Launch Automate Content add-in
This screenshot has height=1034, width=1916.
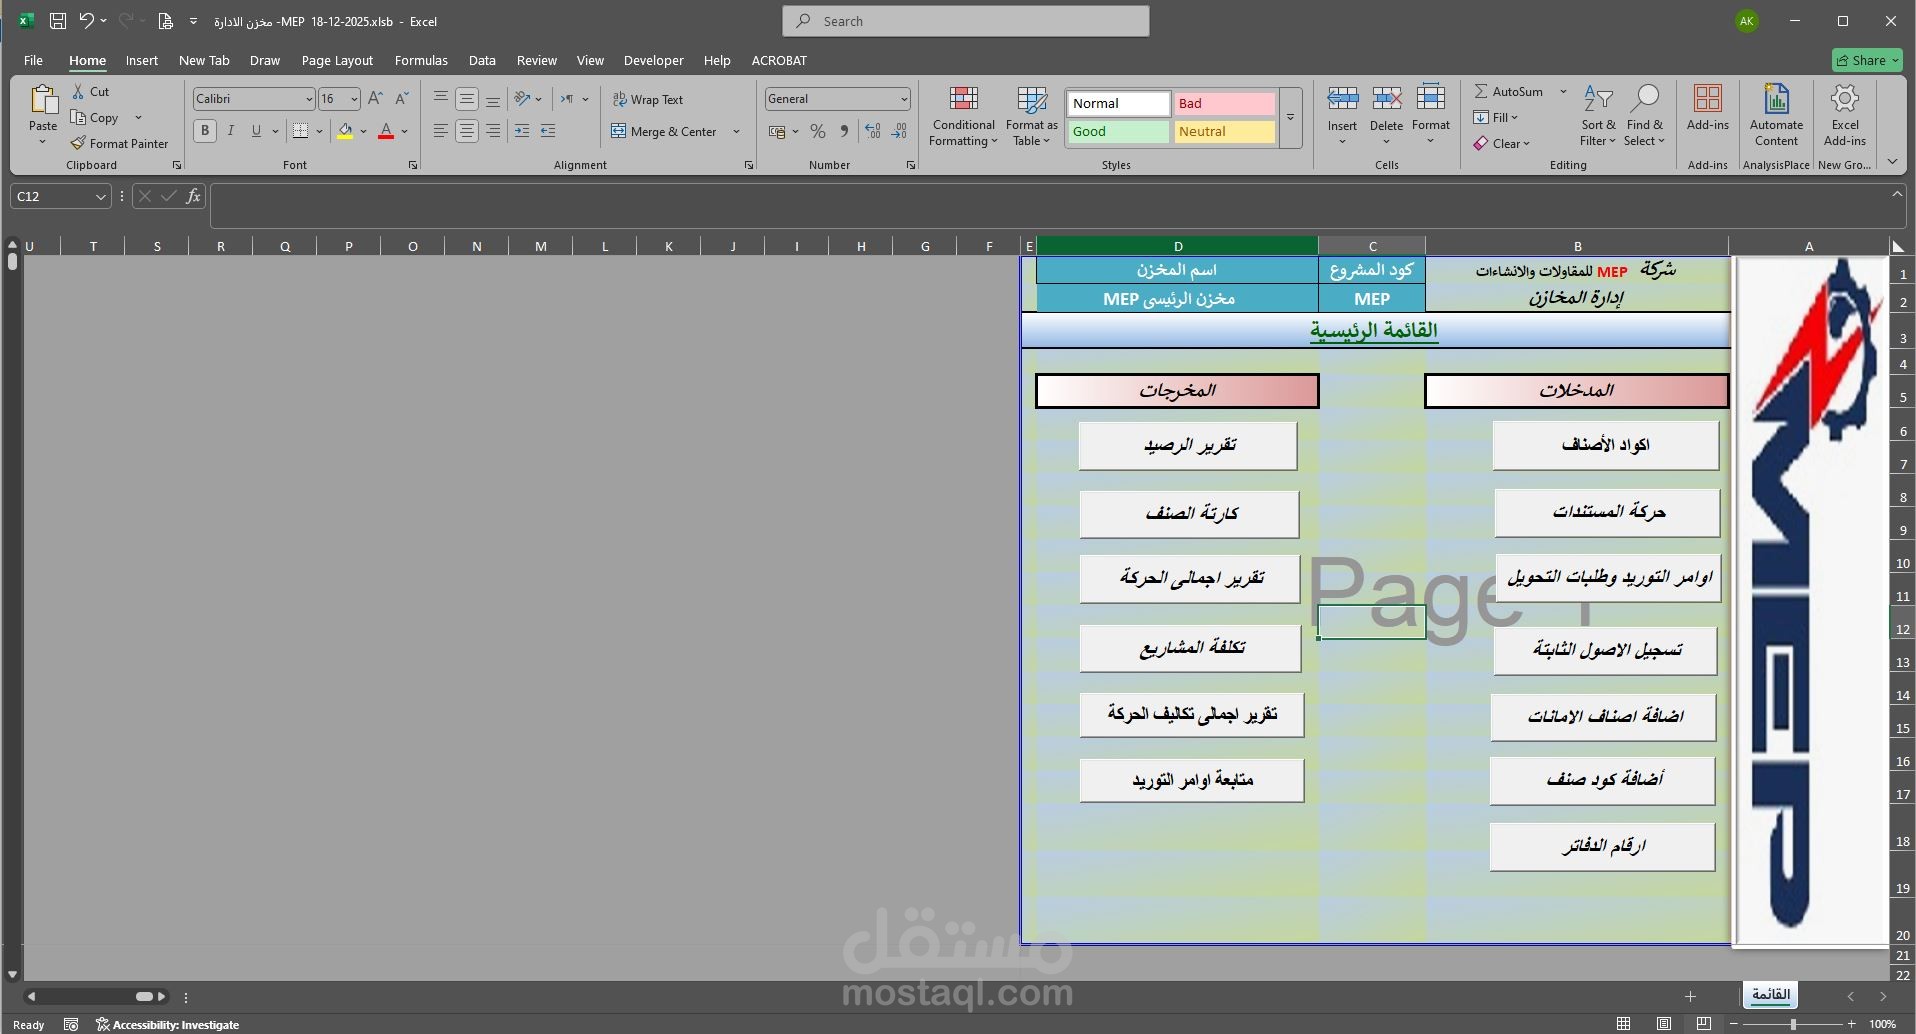pos(1776,116)
